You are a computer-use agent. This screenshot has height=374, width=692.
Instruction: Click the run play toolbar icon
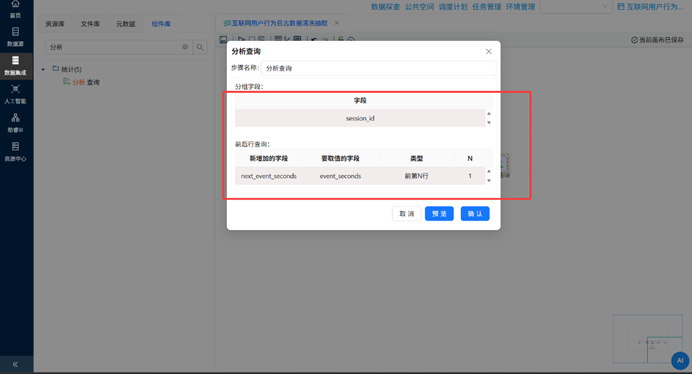point(241,40)
